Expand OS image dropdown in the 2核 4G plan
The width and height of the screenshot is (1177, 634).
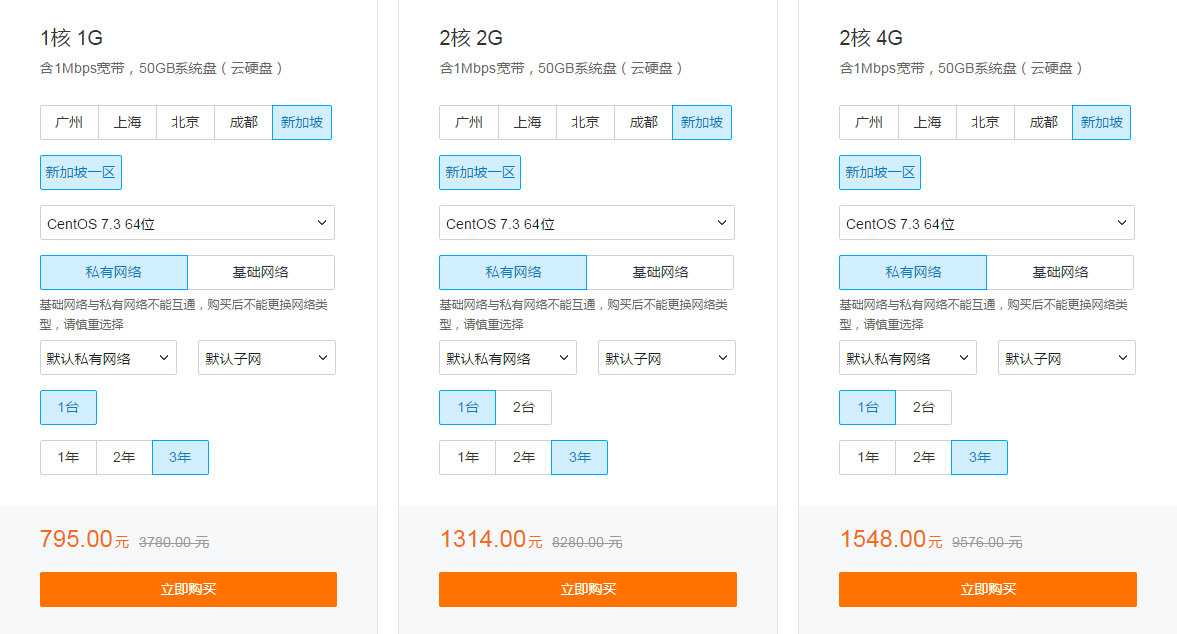coord(986,223)
